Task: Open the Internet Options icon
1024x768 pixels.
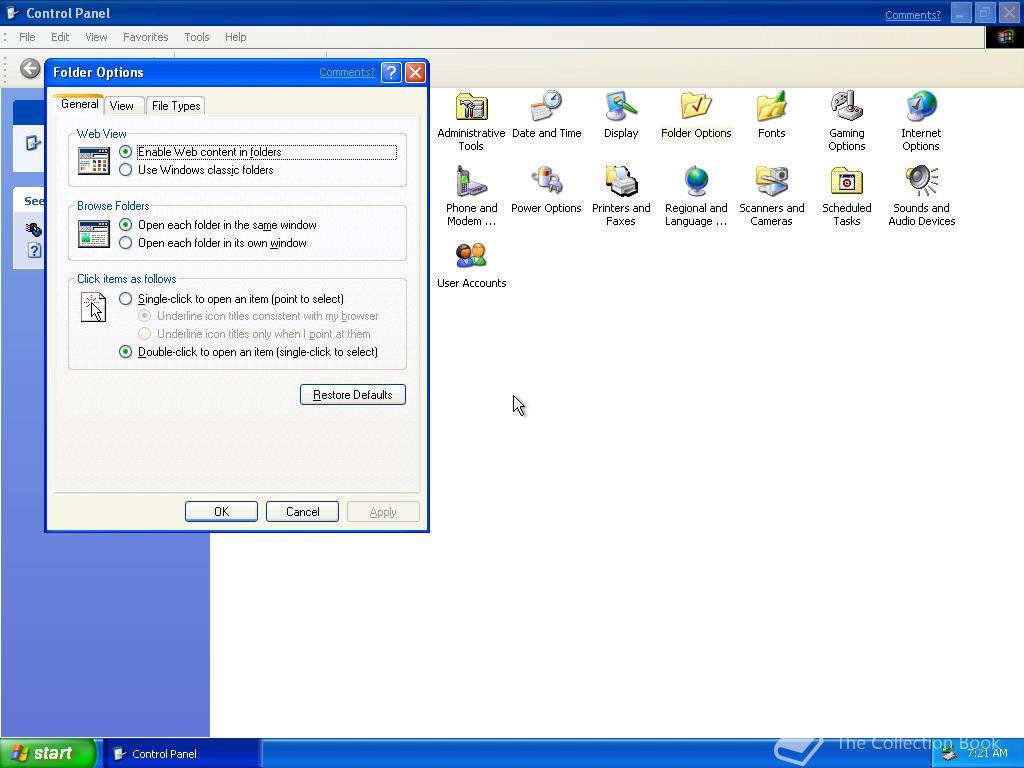Action: pyautogui.click(x=921, y=121)
